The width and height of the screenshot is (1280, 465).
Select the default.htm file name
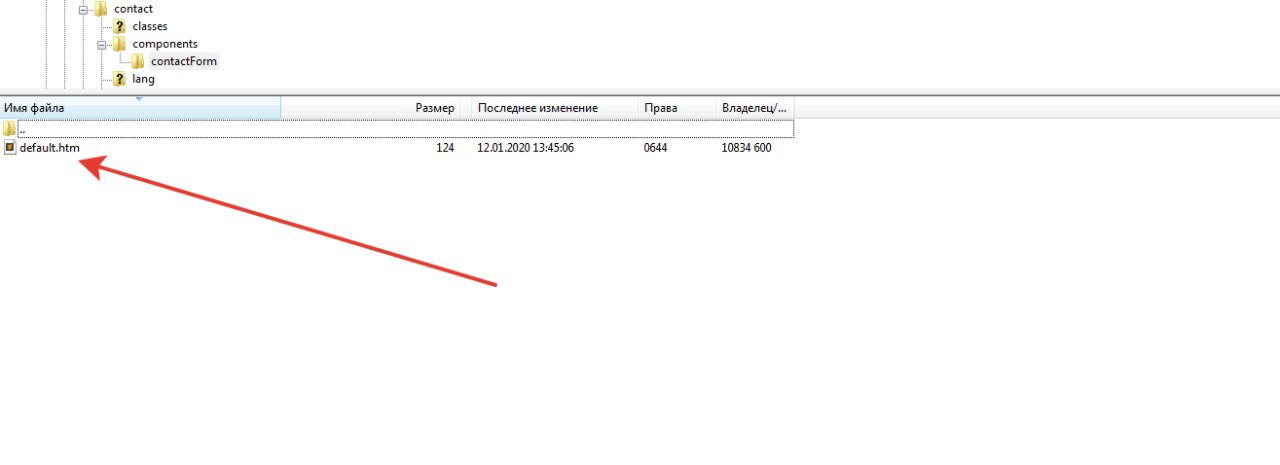coord(50,148)
